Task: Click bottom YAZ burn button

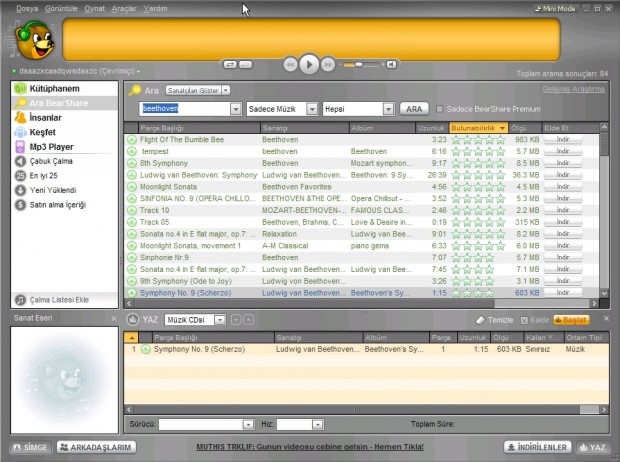Action: (593, 447)
